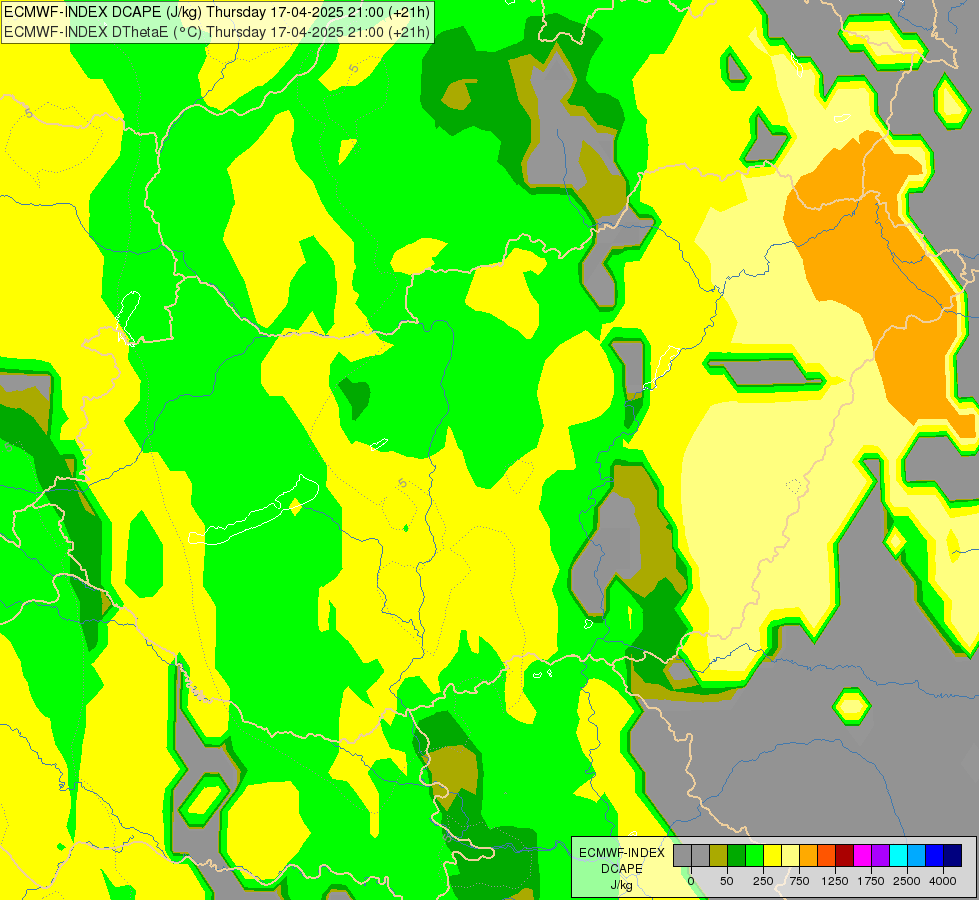The height and width of the screenshot is (900, 979).
Task: Pick the dark red legend swatch
Action: (845, 855)
